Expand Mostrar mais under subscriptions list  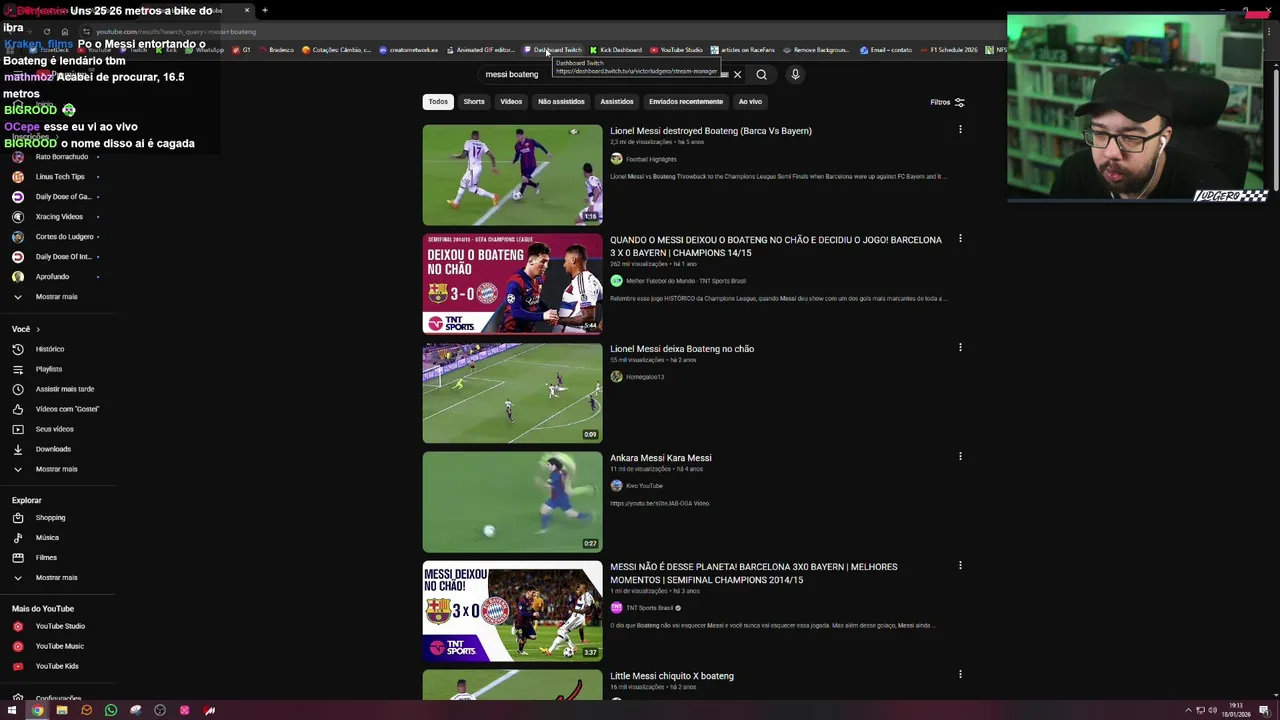57,297
